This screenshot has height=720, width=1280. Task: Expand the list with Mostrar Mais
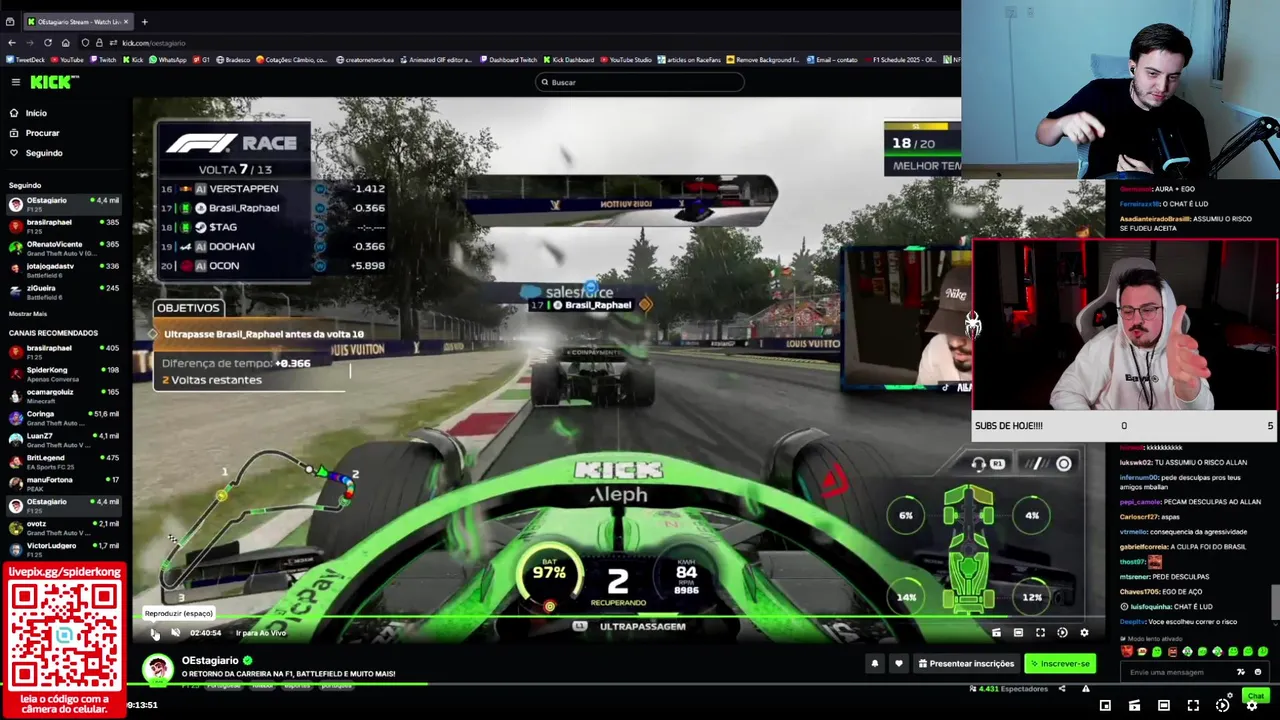(x=28, y=313)
